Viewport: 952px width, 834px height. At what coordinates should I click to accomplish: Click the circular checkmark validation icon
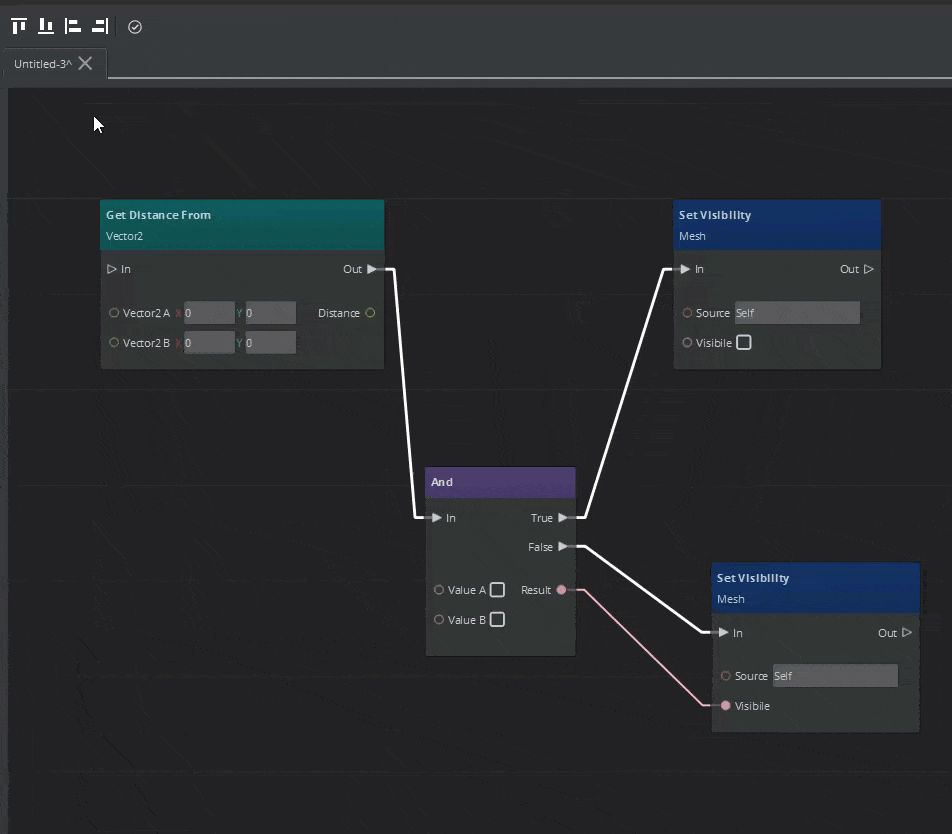[x=135, y=27]
